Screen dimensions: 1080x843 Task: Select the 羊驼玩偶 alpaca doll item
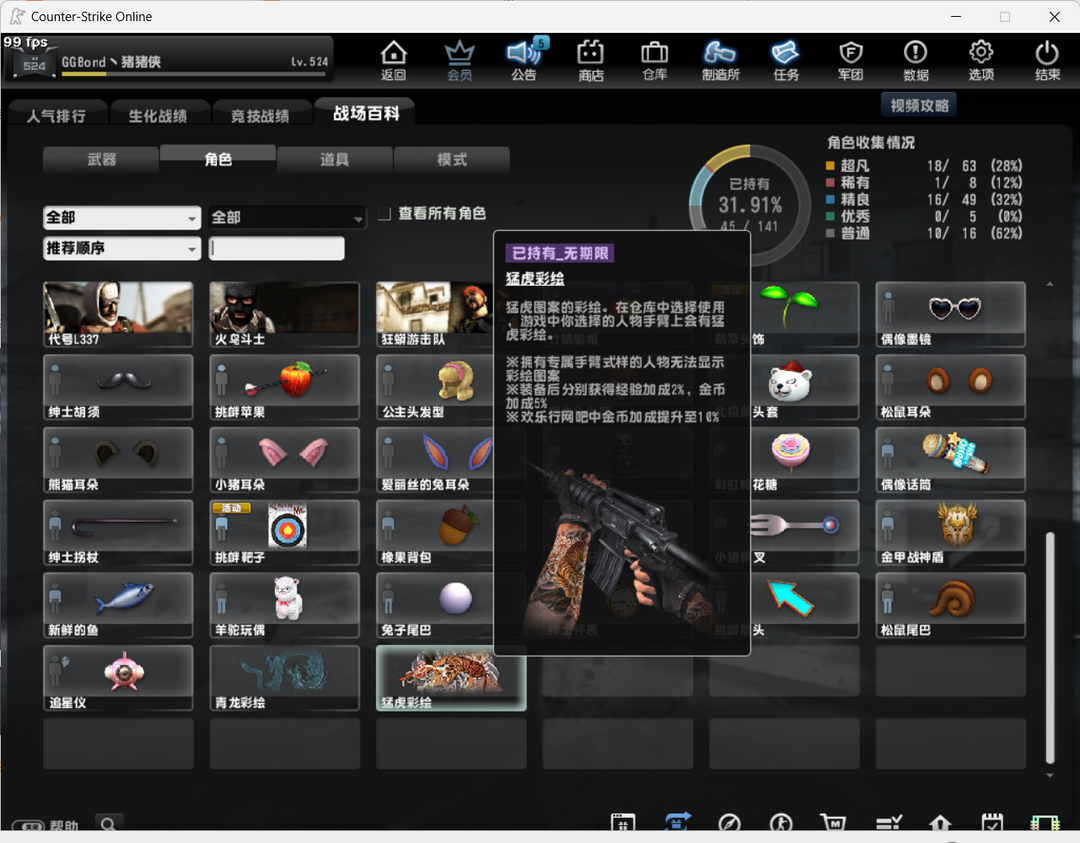click(284, 605)
